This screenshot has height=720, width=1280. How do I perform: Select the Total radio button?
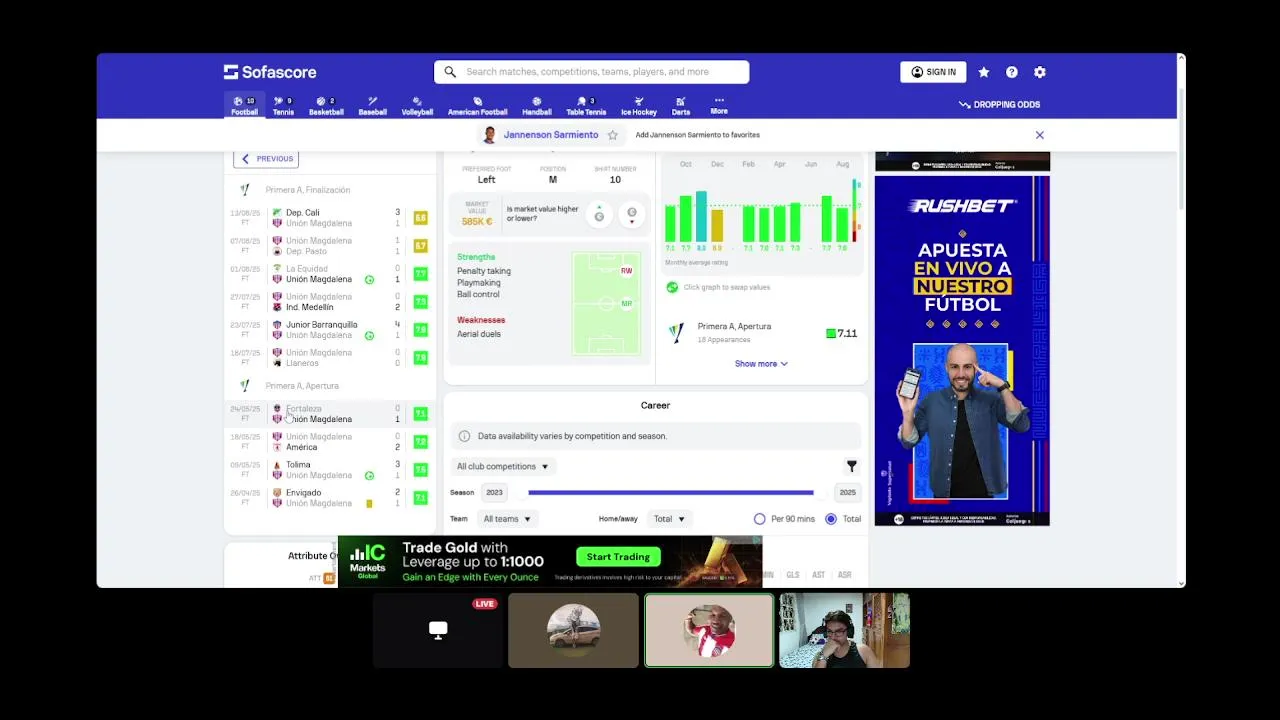click(x=831, y=519)
